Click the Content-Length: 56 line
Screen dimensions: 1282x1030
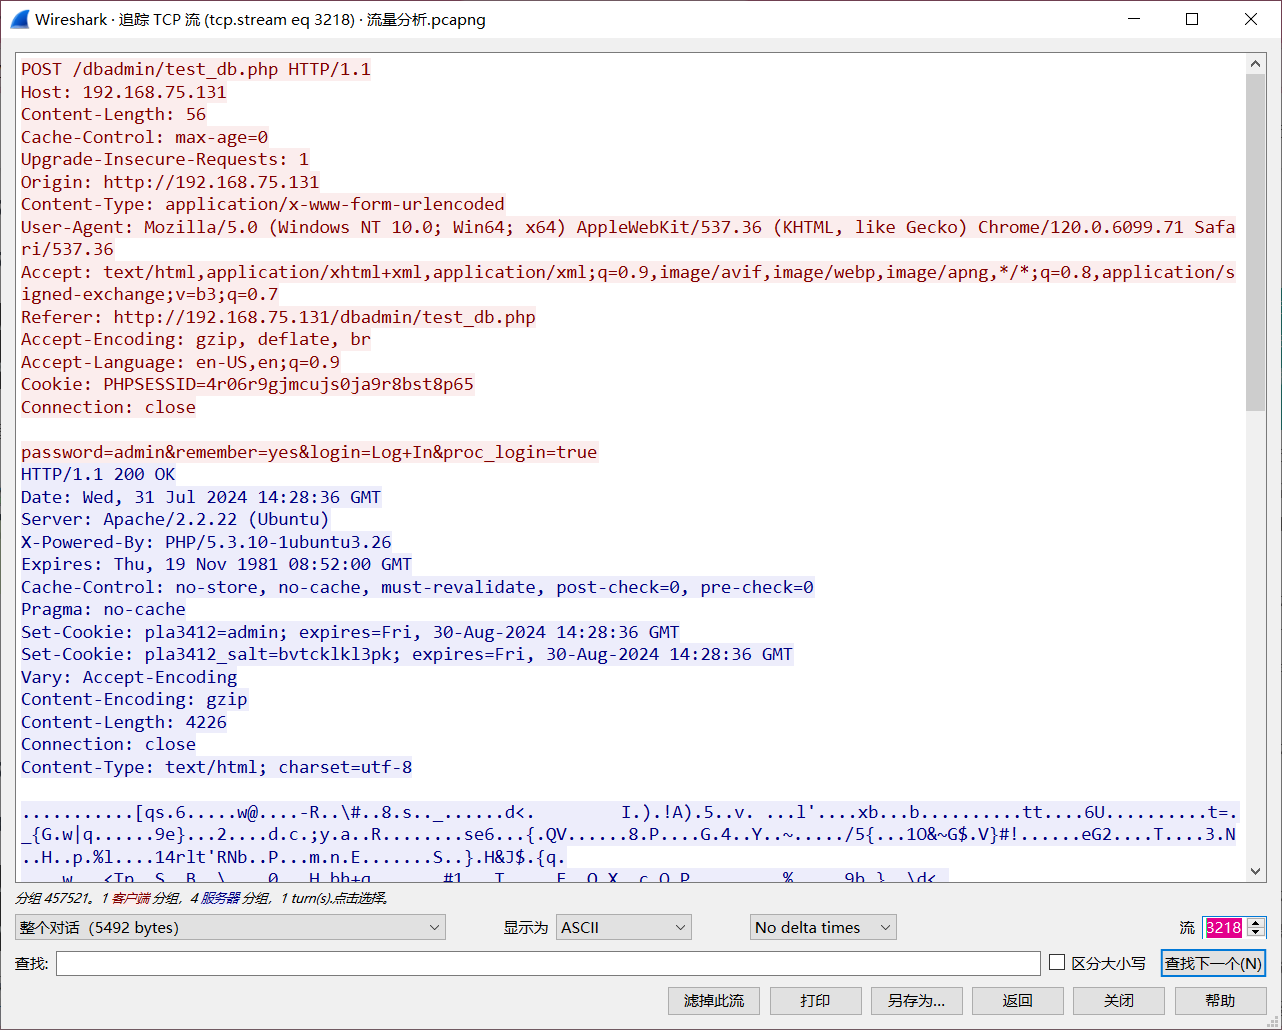113,114
